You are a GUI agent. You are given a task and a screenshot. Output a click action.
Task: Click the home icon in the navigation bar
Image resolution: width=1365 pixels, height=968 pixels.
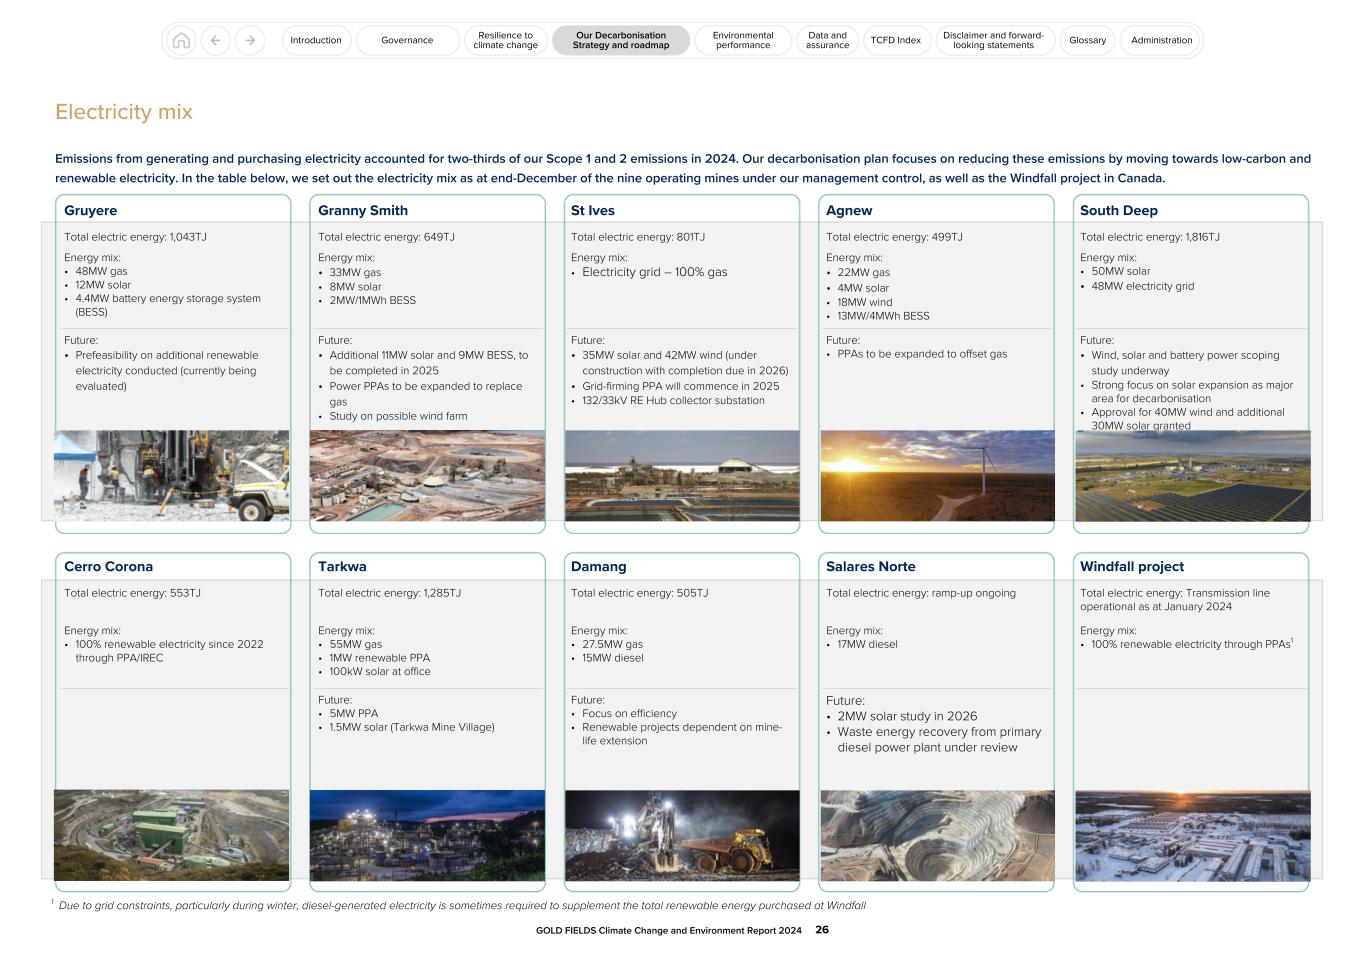pos(182,40)
